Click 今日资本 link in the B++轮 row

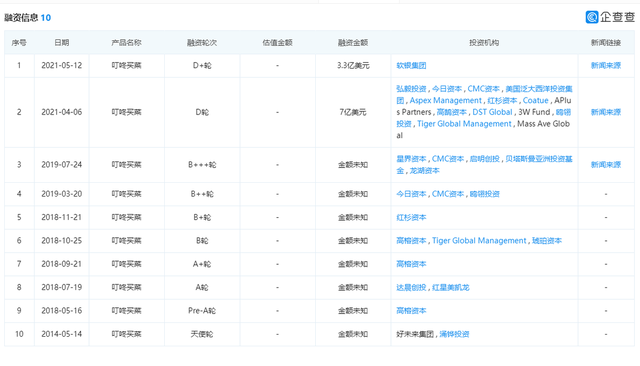(411, 194)
